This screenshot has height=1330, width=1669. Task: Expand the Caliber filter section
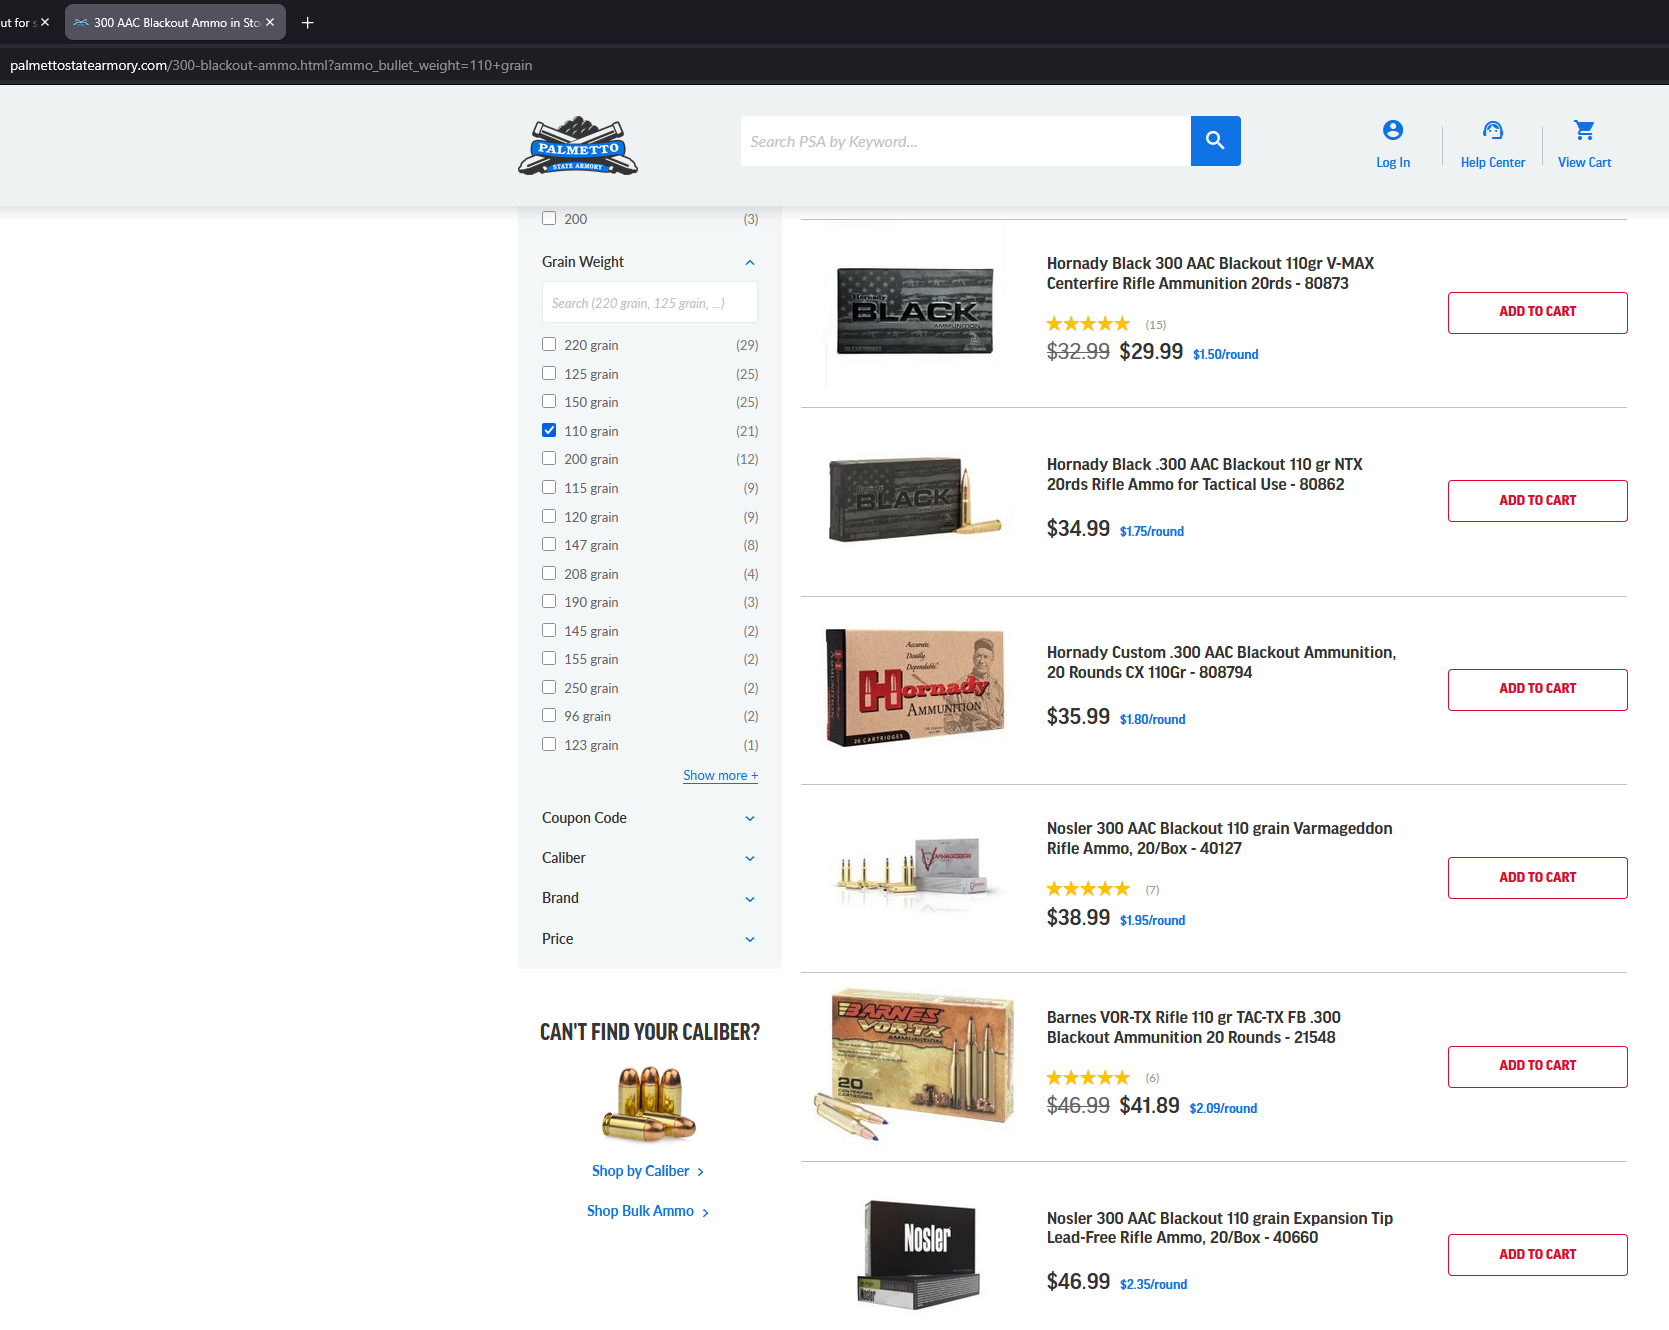750,858
